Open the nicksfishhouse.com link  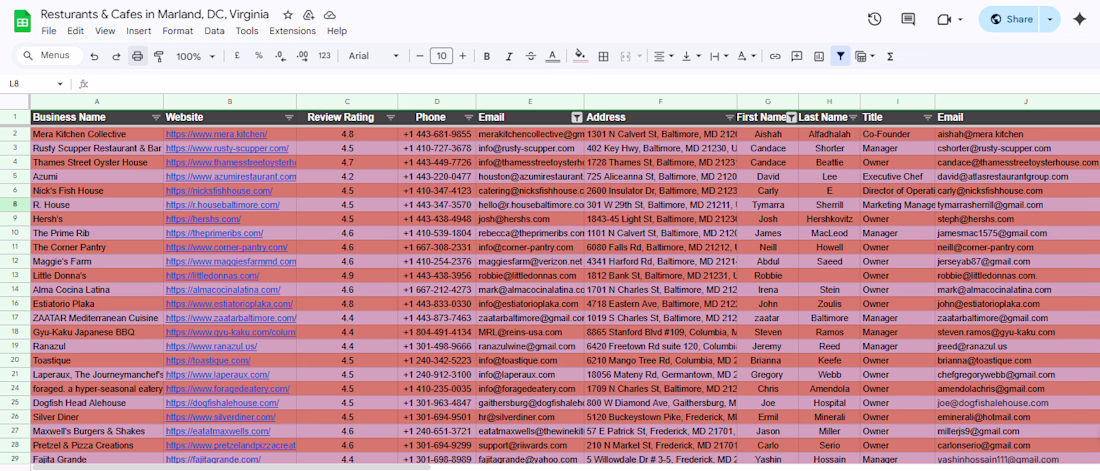tap(219, 191)
